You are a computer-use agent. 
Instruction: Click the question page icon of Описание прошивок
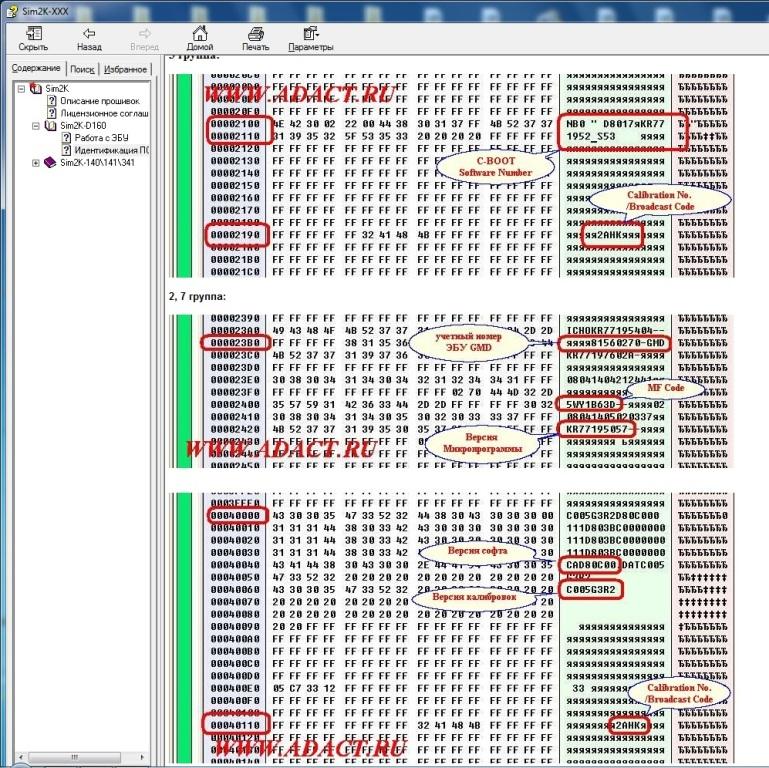click(x=51, y=101)
